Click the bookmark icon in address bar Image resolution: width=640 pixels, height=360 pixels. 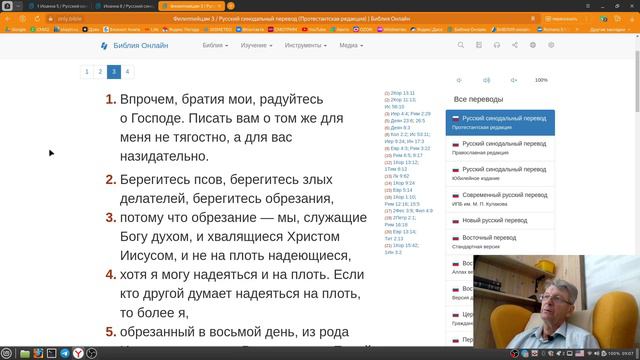click(x=533, y=19)
